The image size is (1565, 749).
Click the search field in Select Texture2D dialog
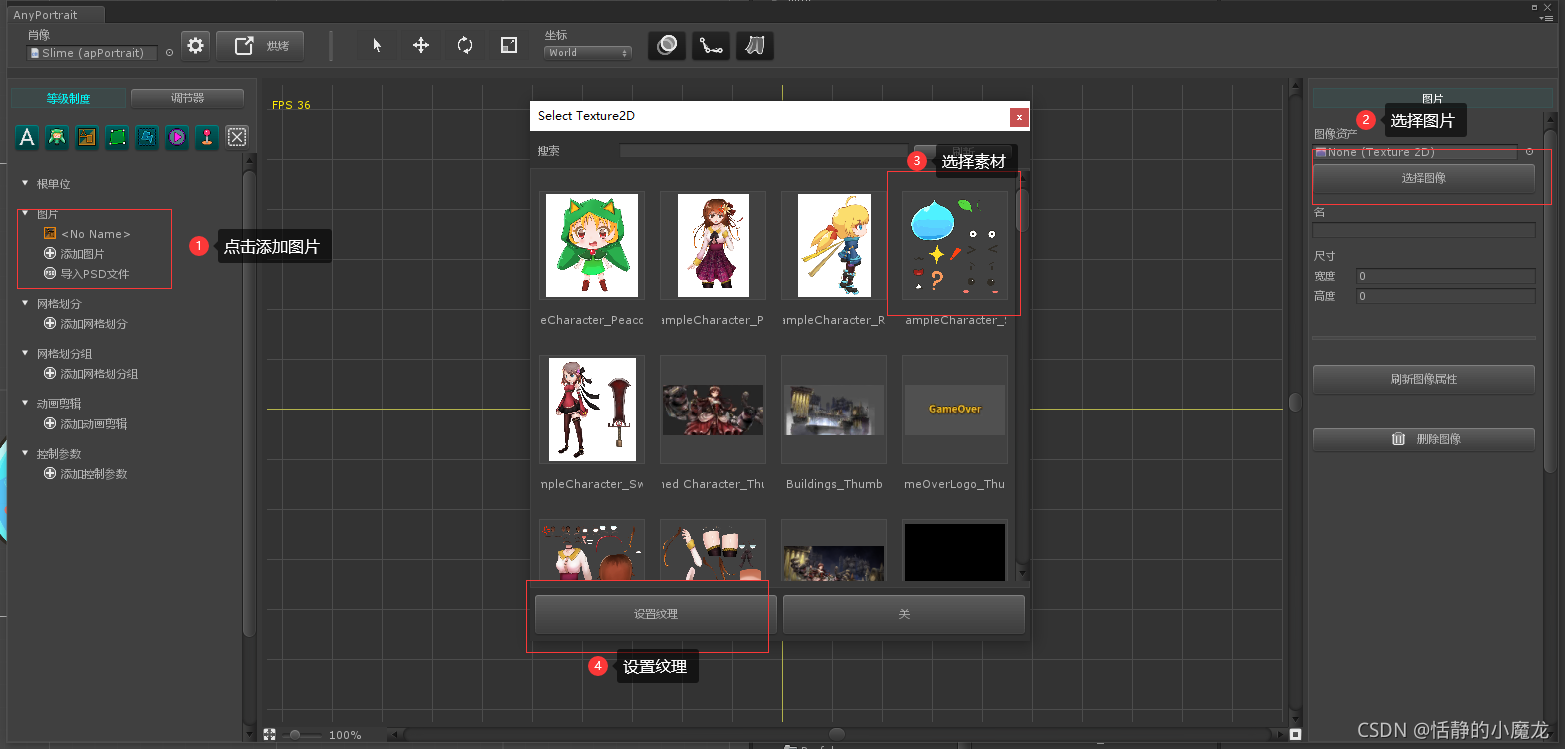coord(763,151)
